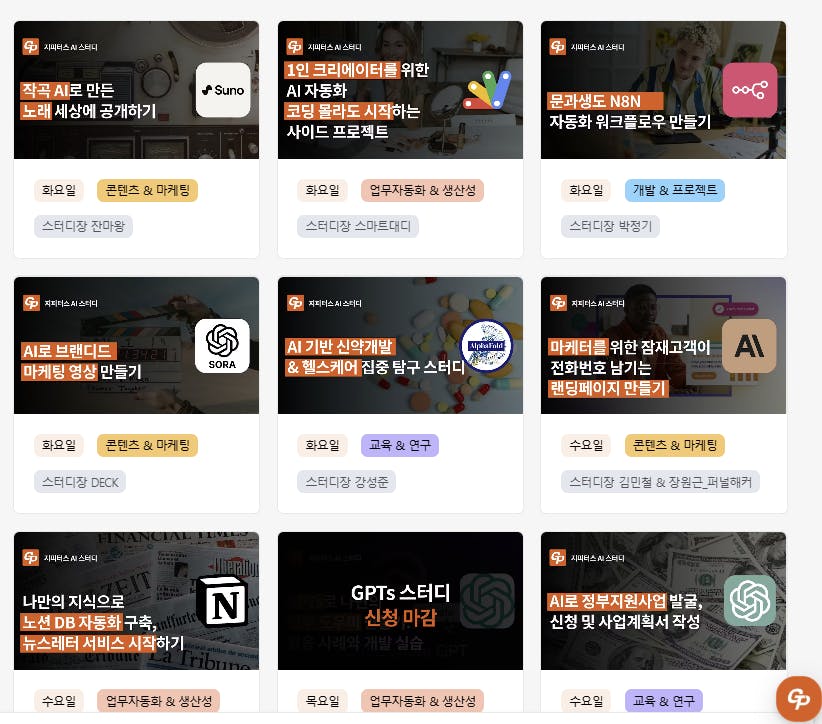Click the Notion N logo icon
This screenshot has height=724, width=822.
click(222, 602)
